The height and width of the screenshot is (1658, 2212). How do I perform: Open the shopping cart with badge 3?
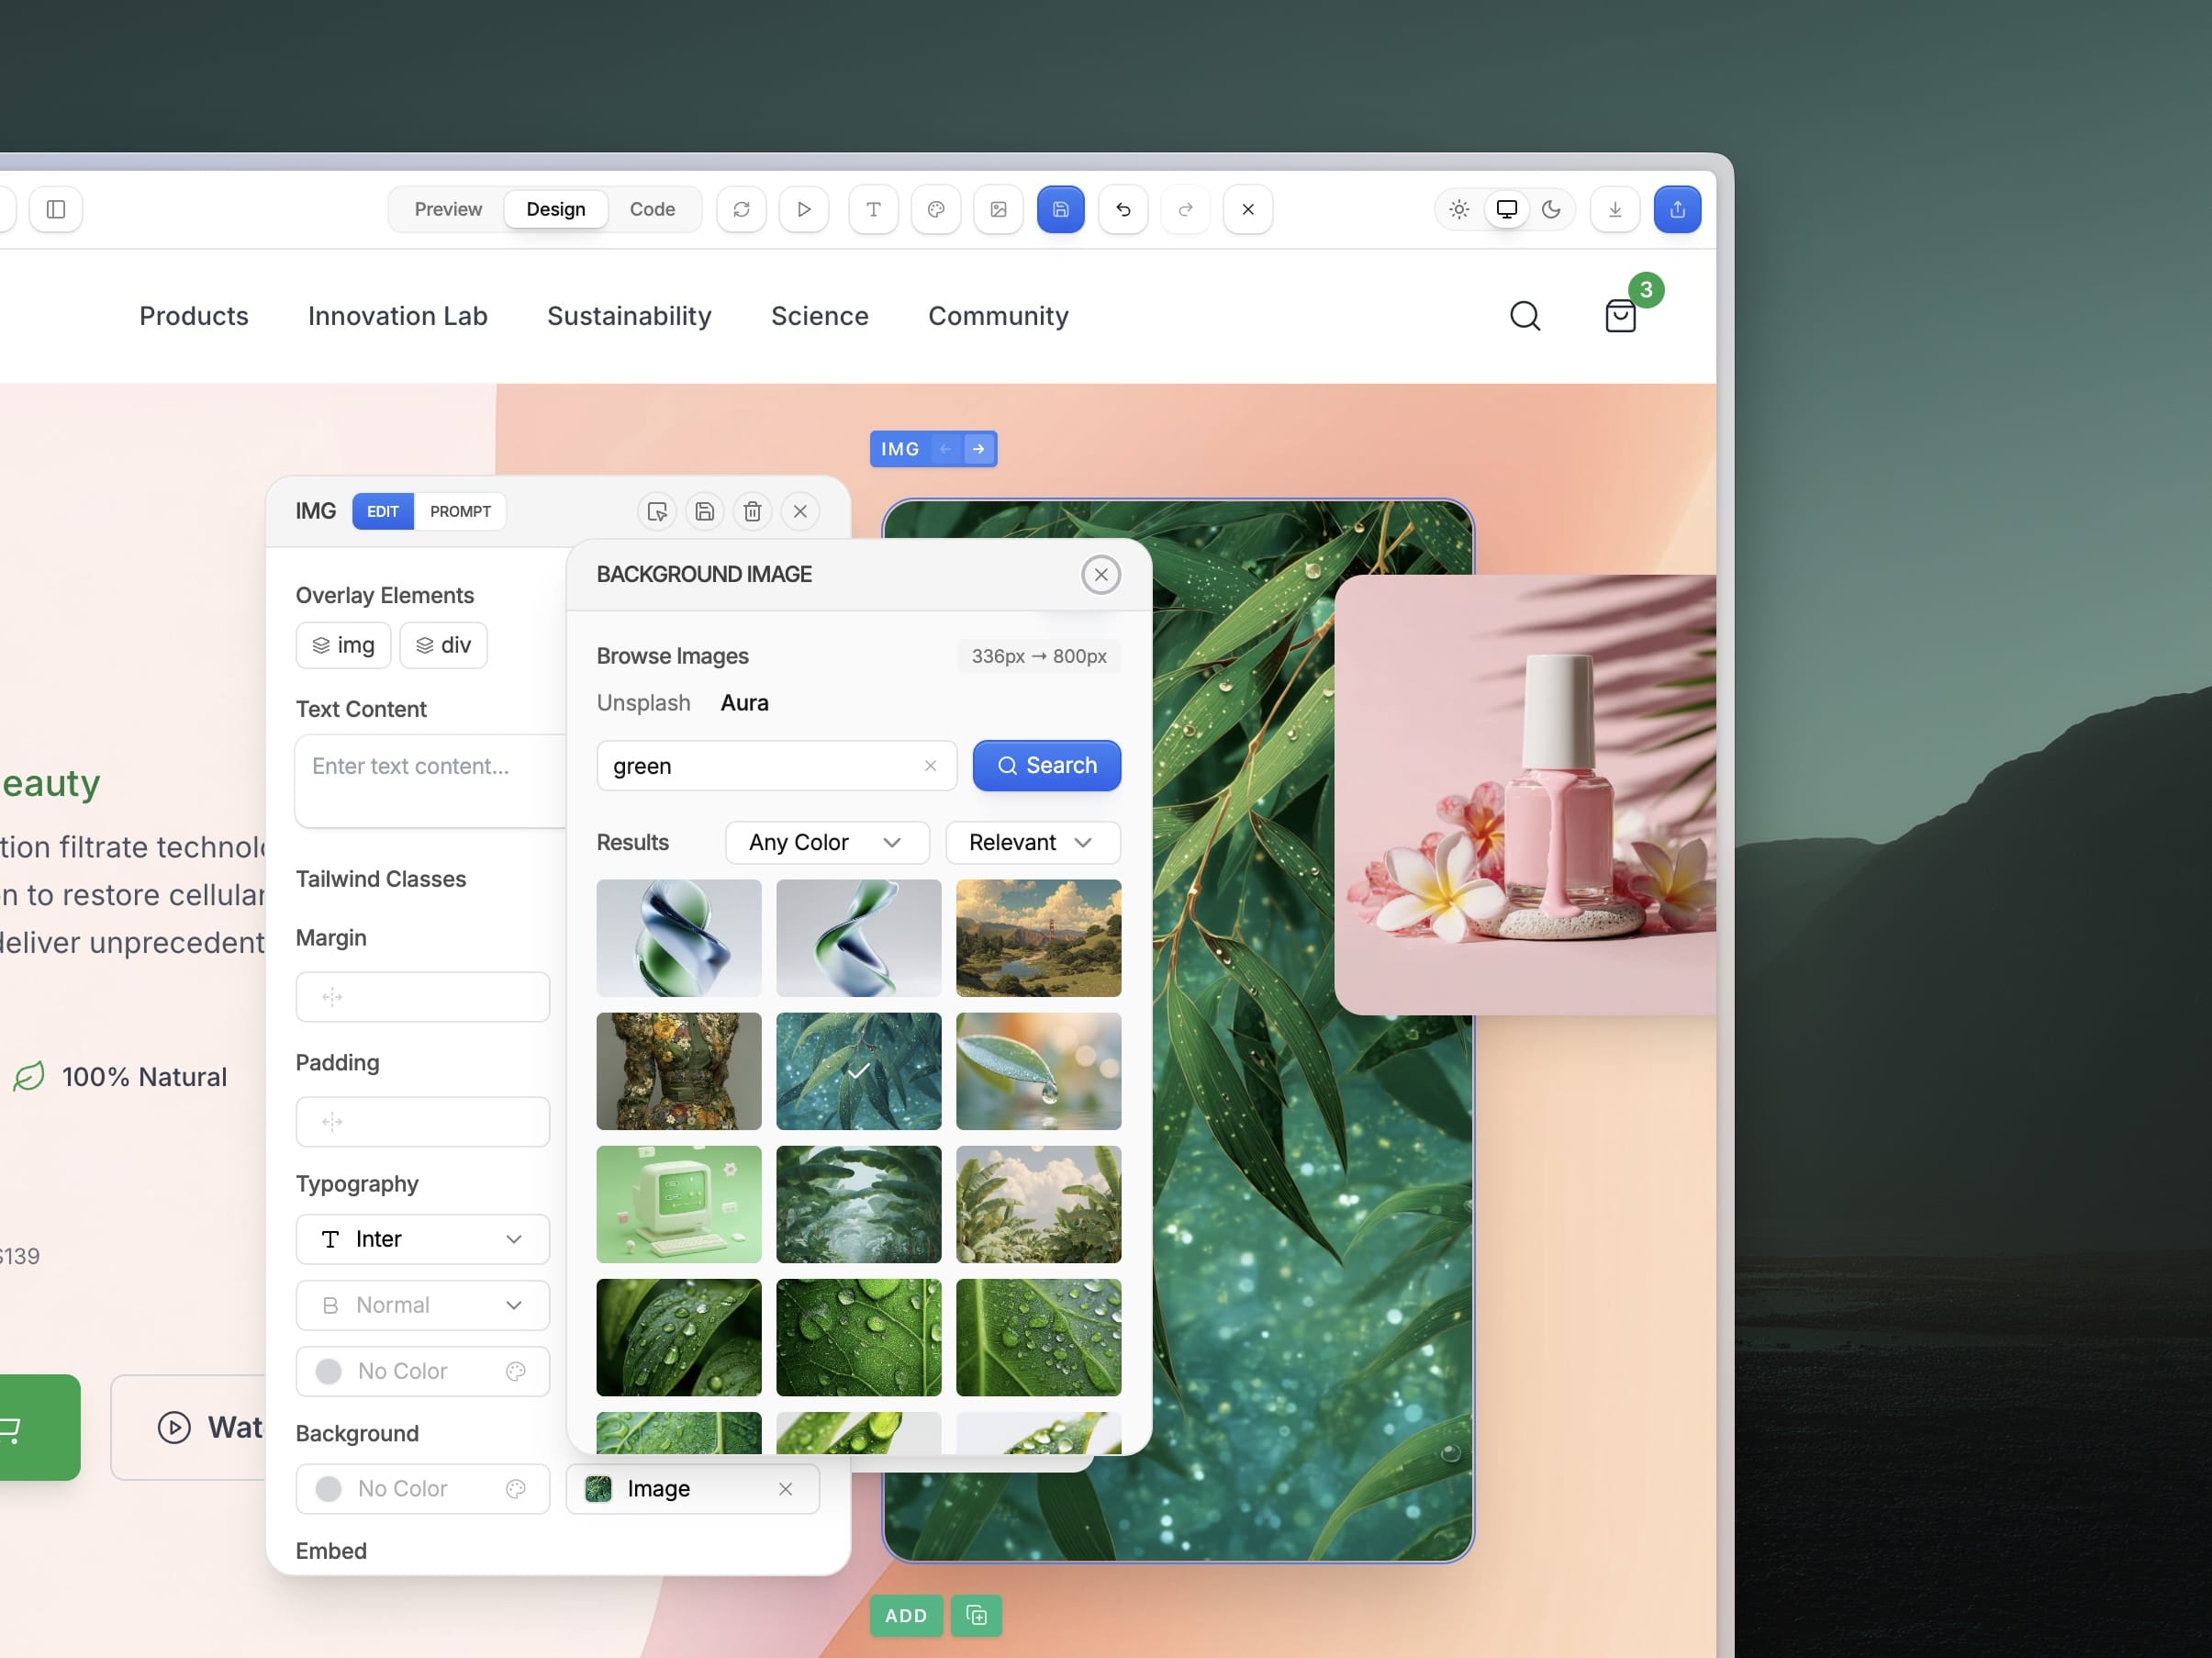click(1621, 316)
